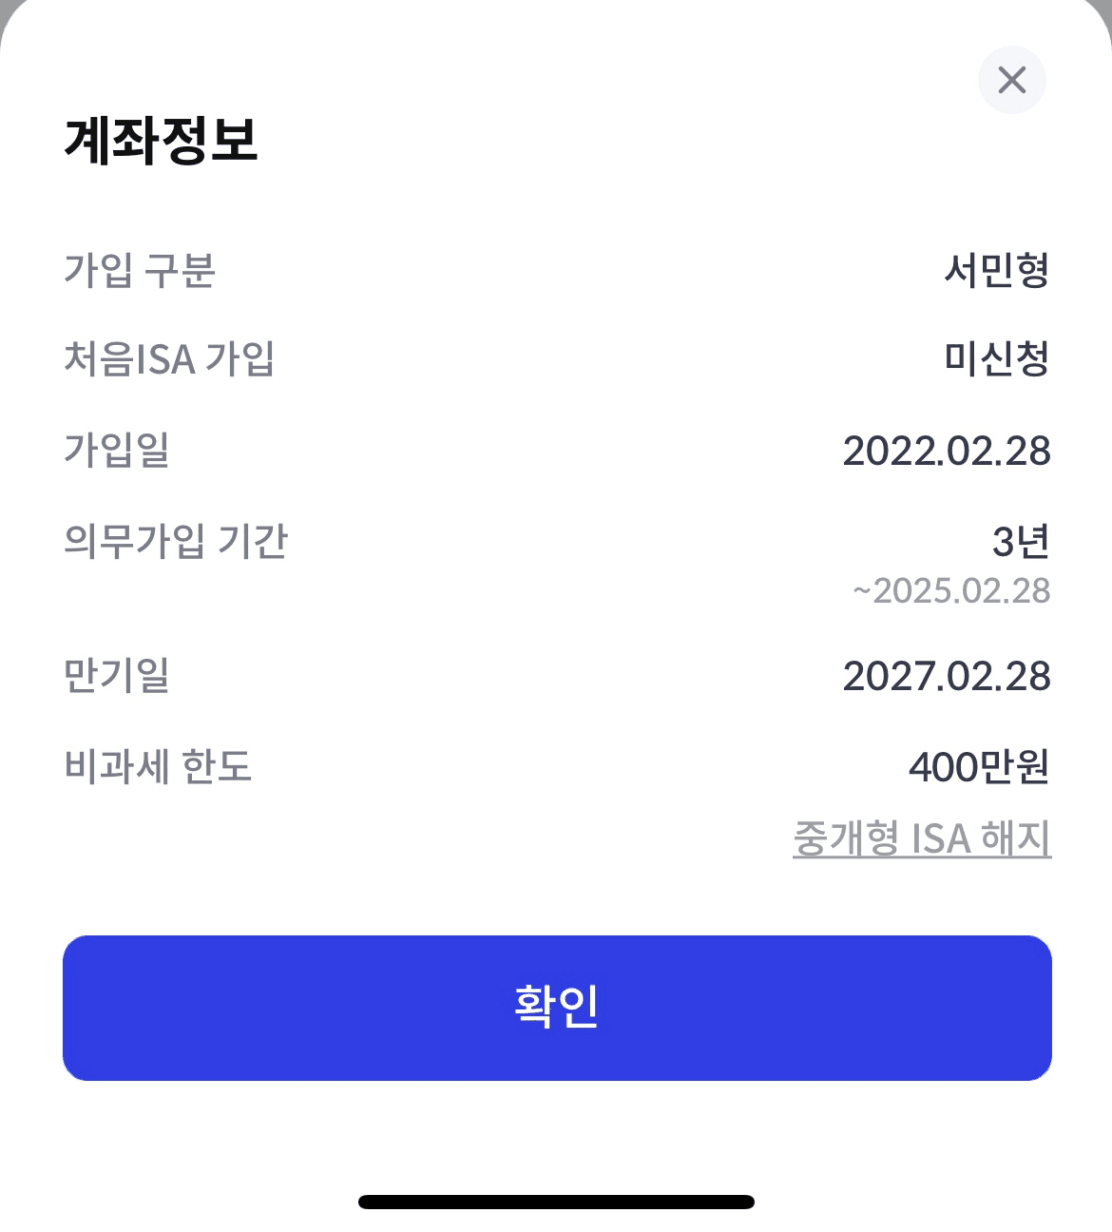This screenshot has width=1112, height=1232.
Task: Click the 2022.02.28 join date
Action: 946,451
